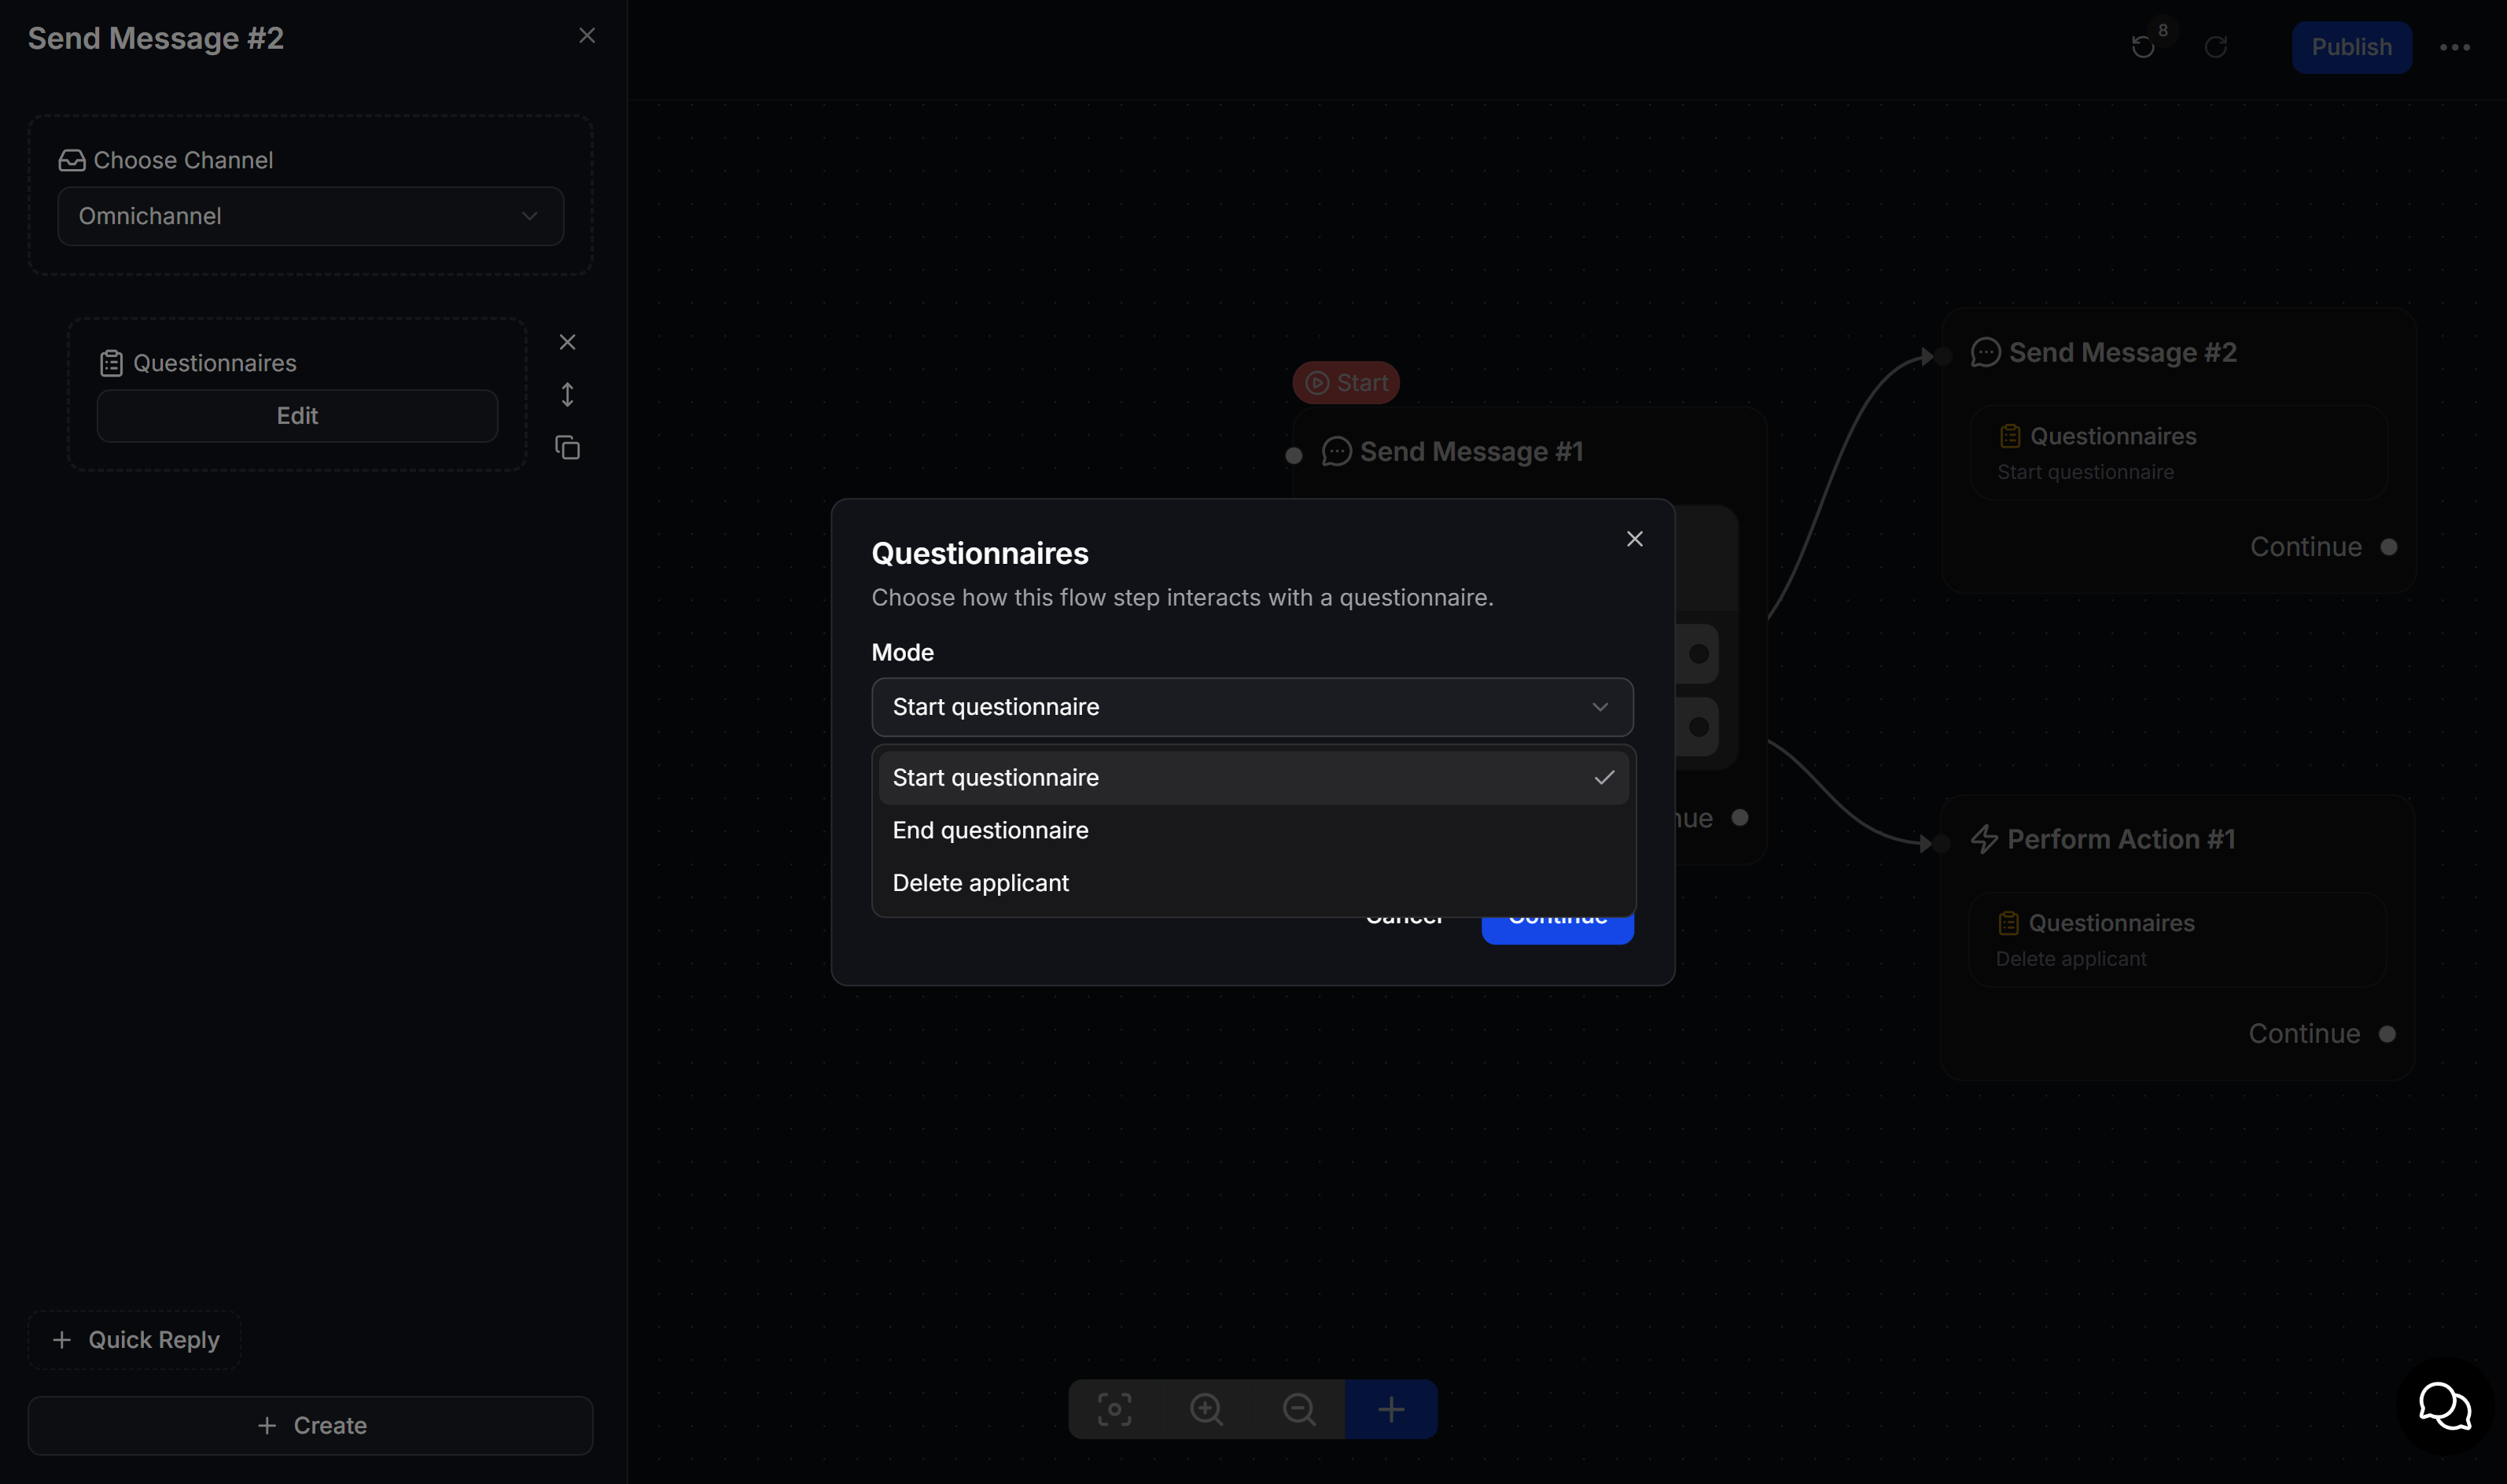Click the fit-to-view focus icon in canvas toolbar

pyautogui.click(x=1114, y=1410)
